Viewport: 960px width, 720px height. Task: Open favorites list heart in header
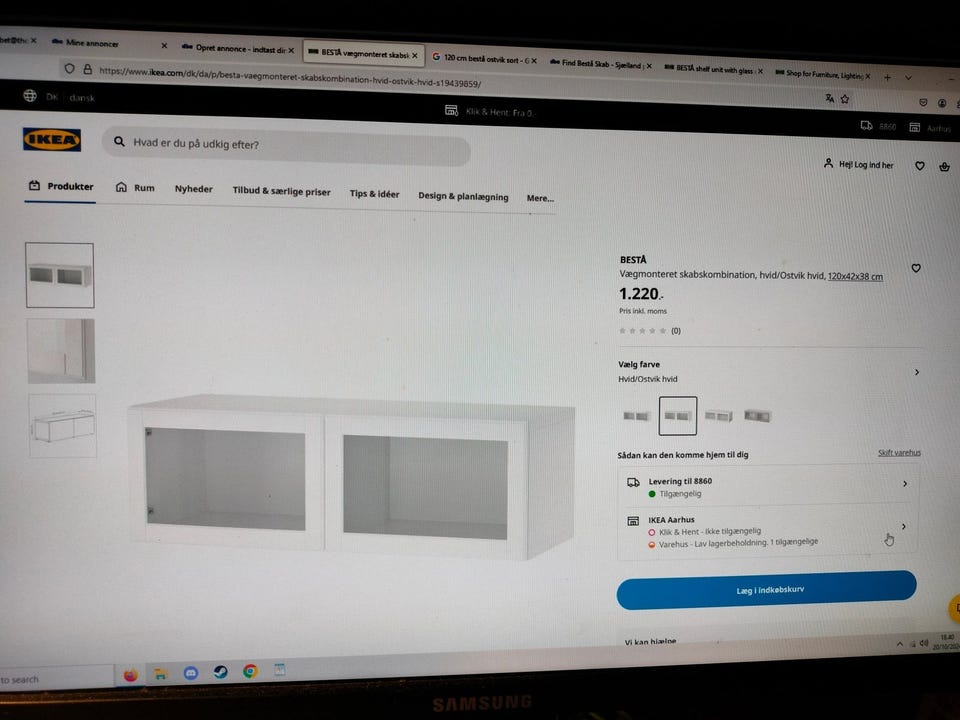pos(920,166)
